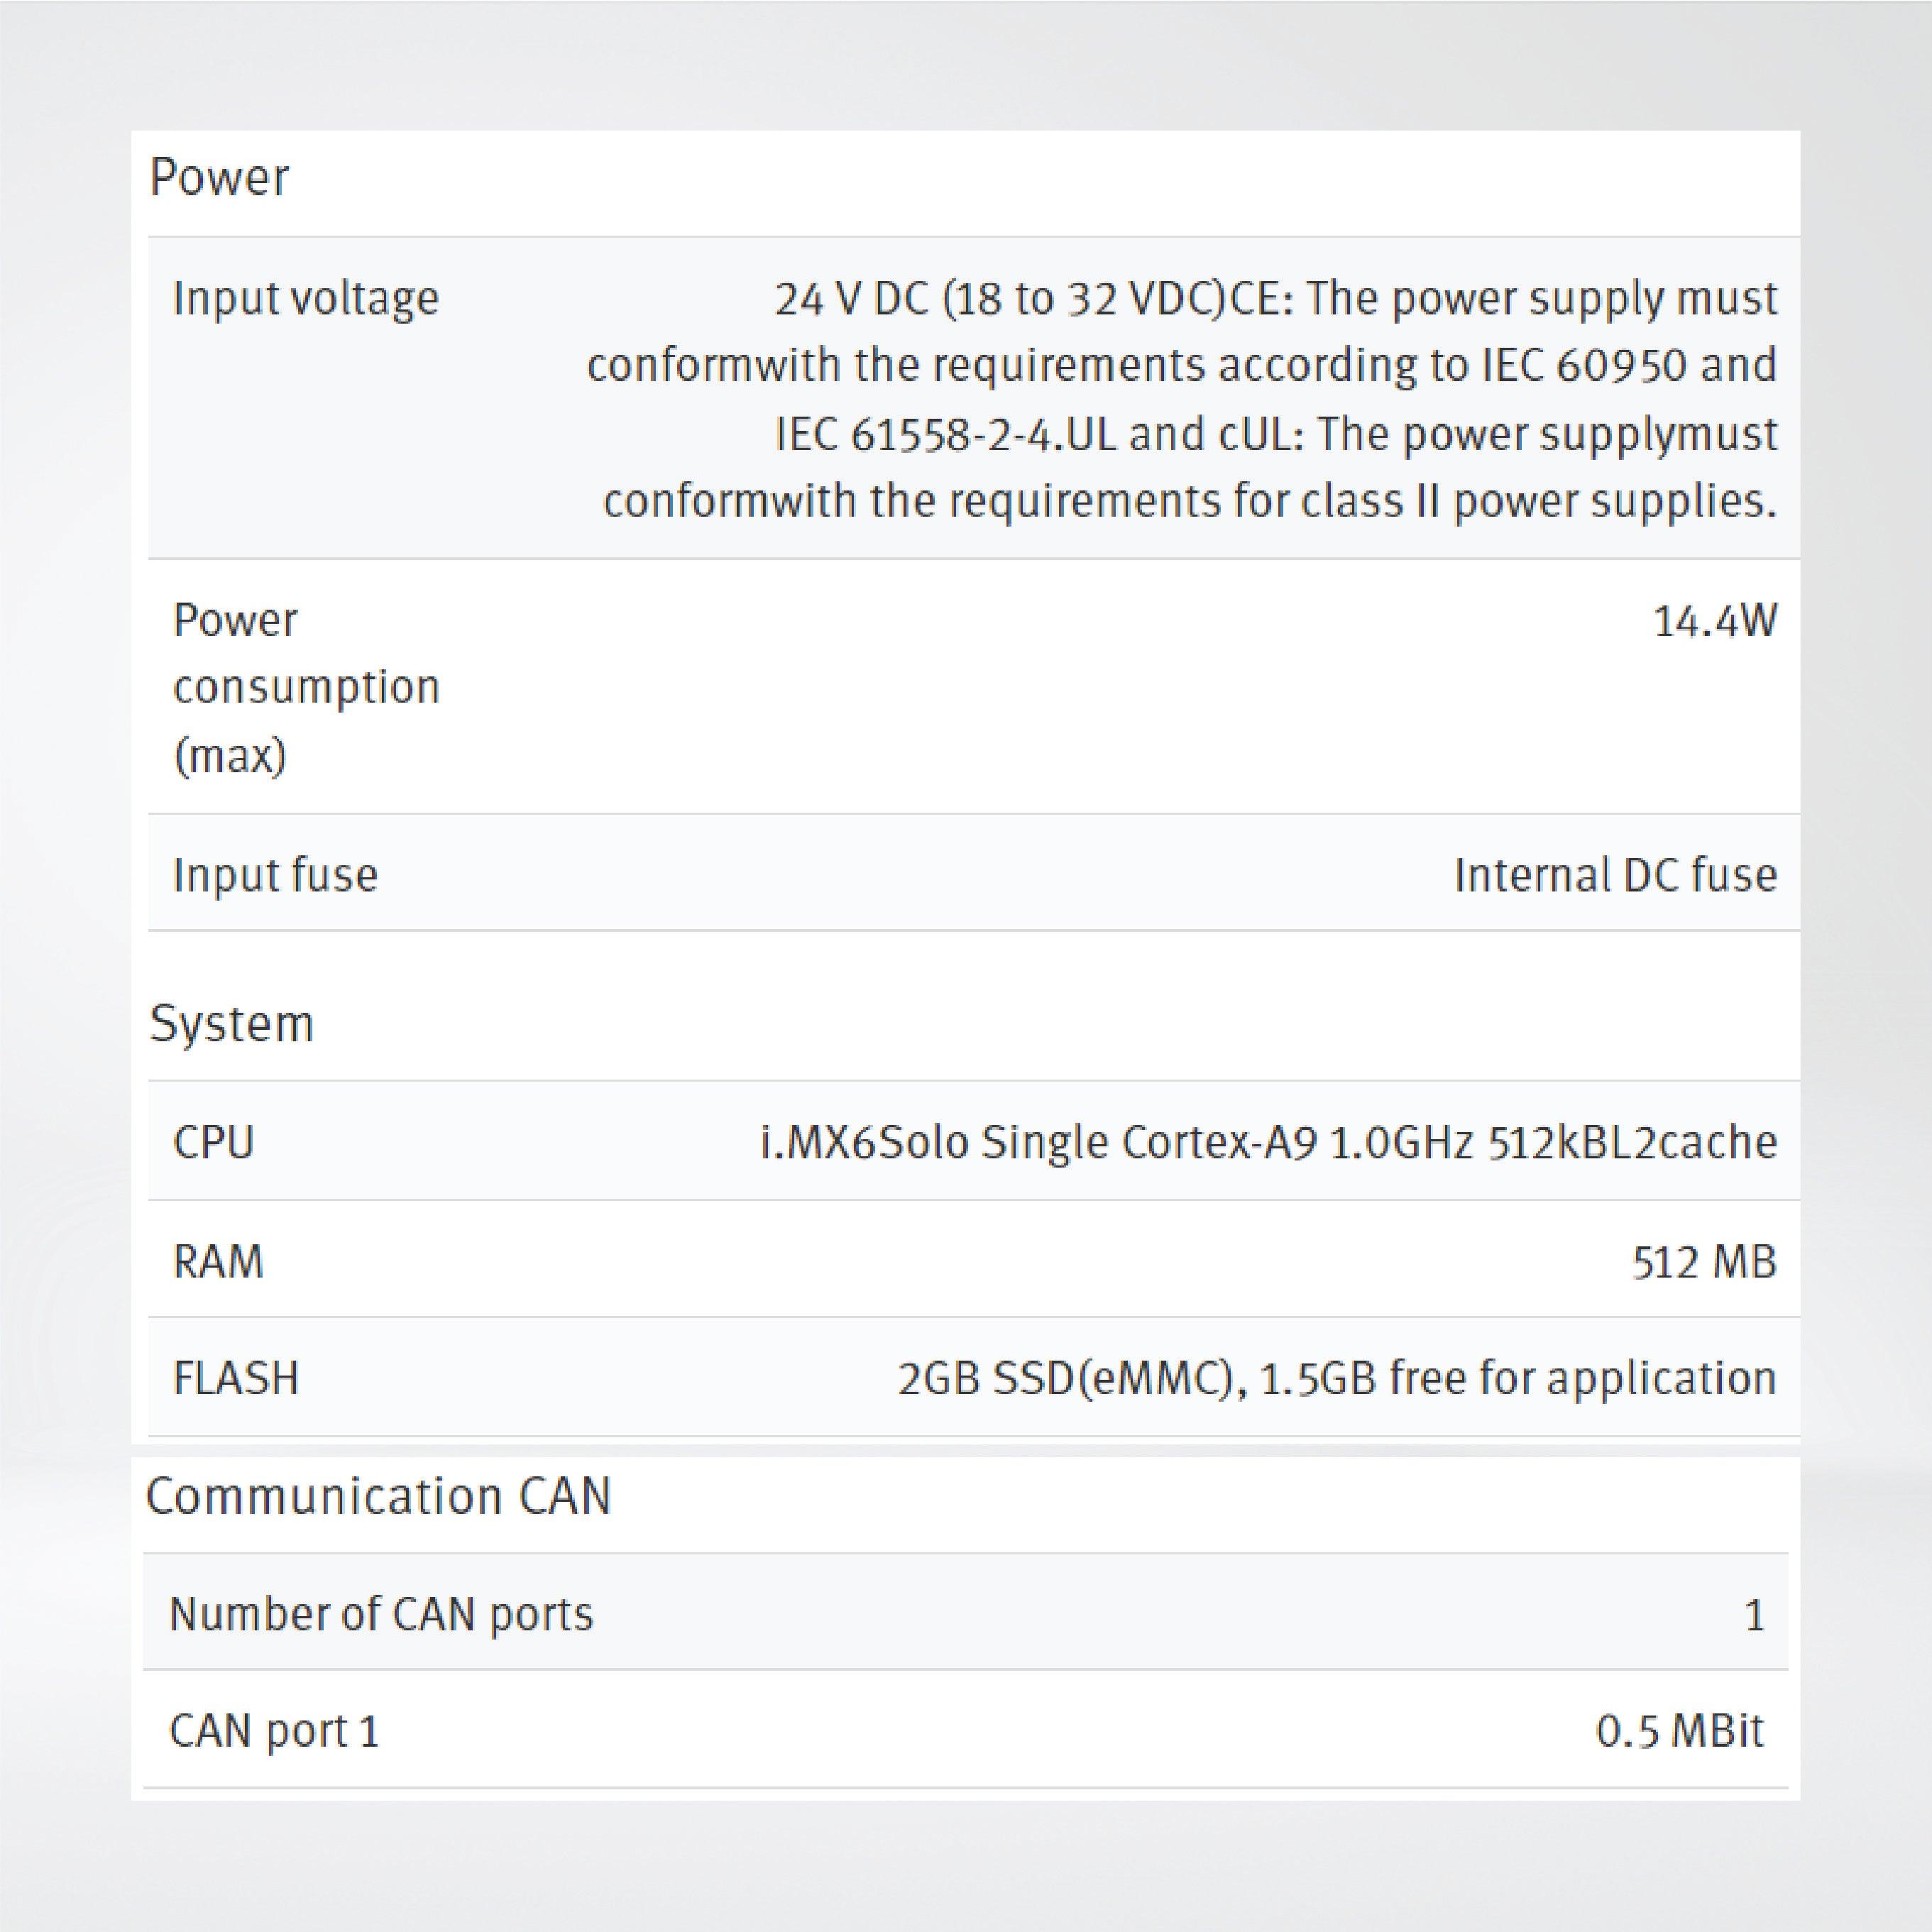The height and width of the screenshot is (1932, 1932).
Task: Select the CAN port 1 row label
Action: pos(275,1731)
